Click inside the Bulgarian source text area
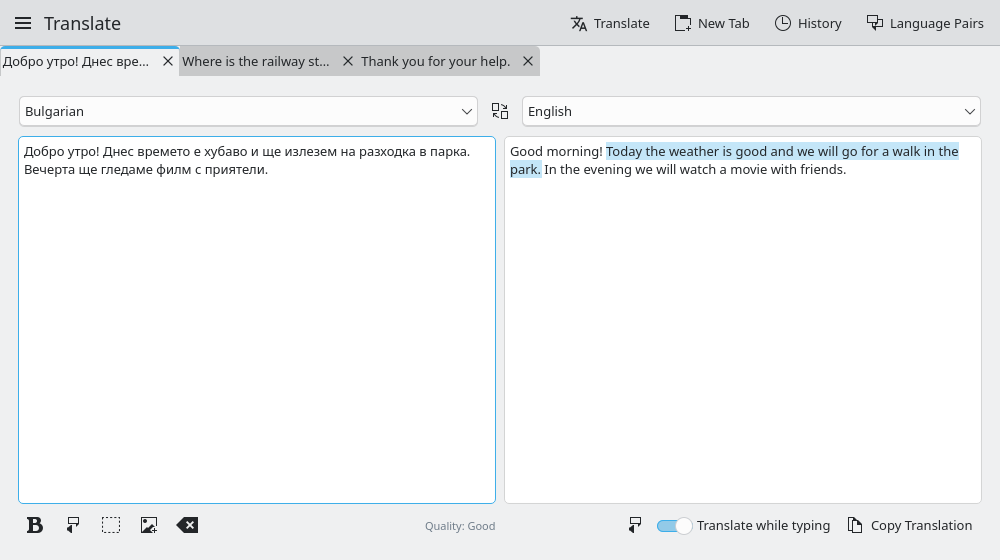Image resolution: width=1000 pixels, height=560 pixels. tap(257, 320)
